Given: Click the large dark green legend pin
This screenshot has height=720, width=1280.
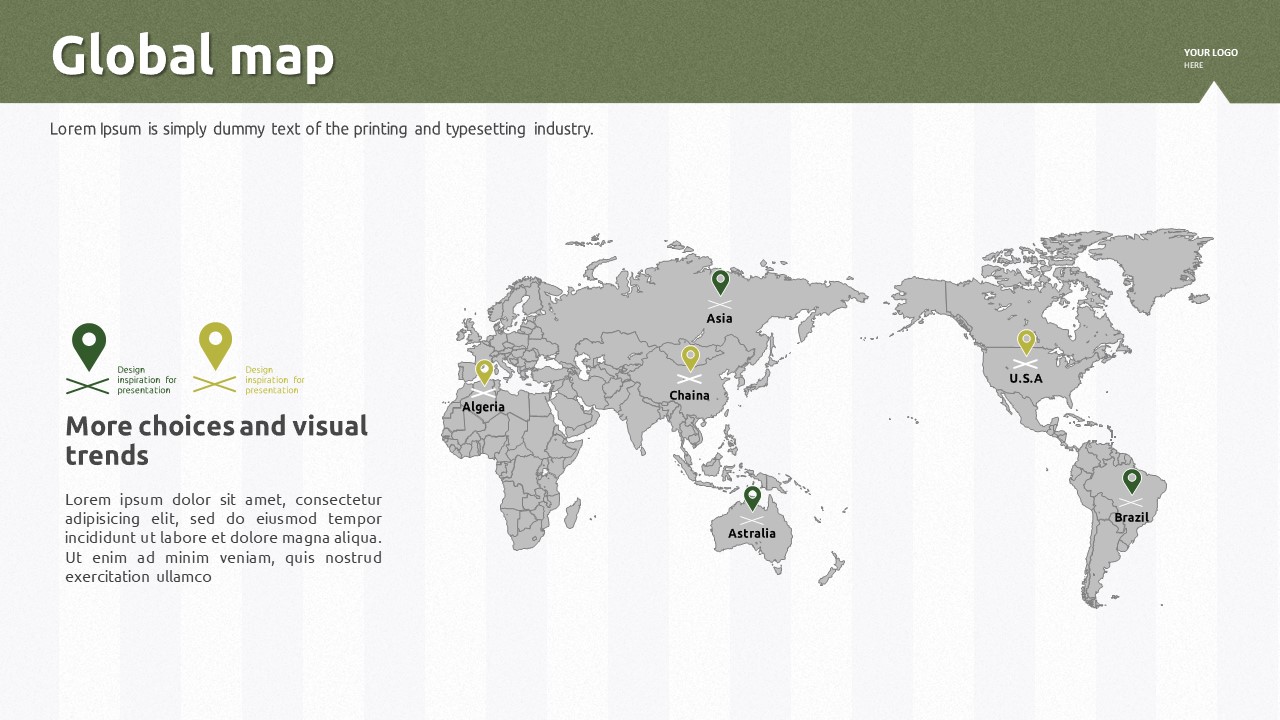Looking at the screenshot, I should point(89,345).
